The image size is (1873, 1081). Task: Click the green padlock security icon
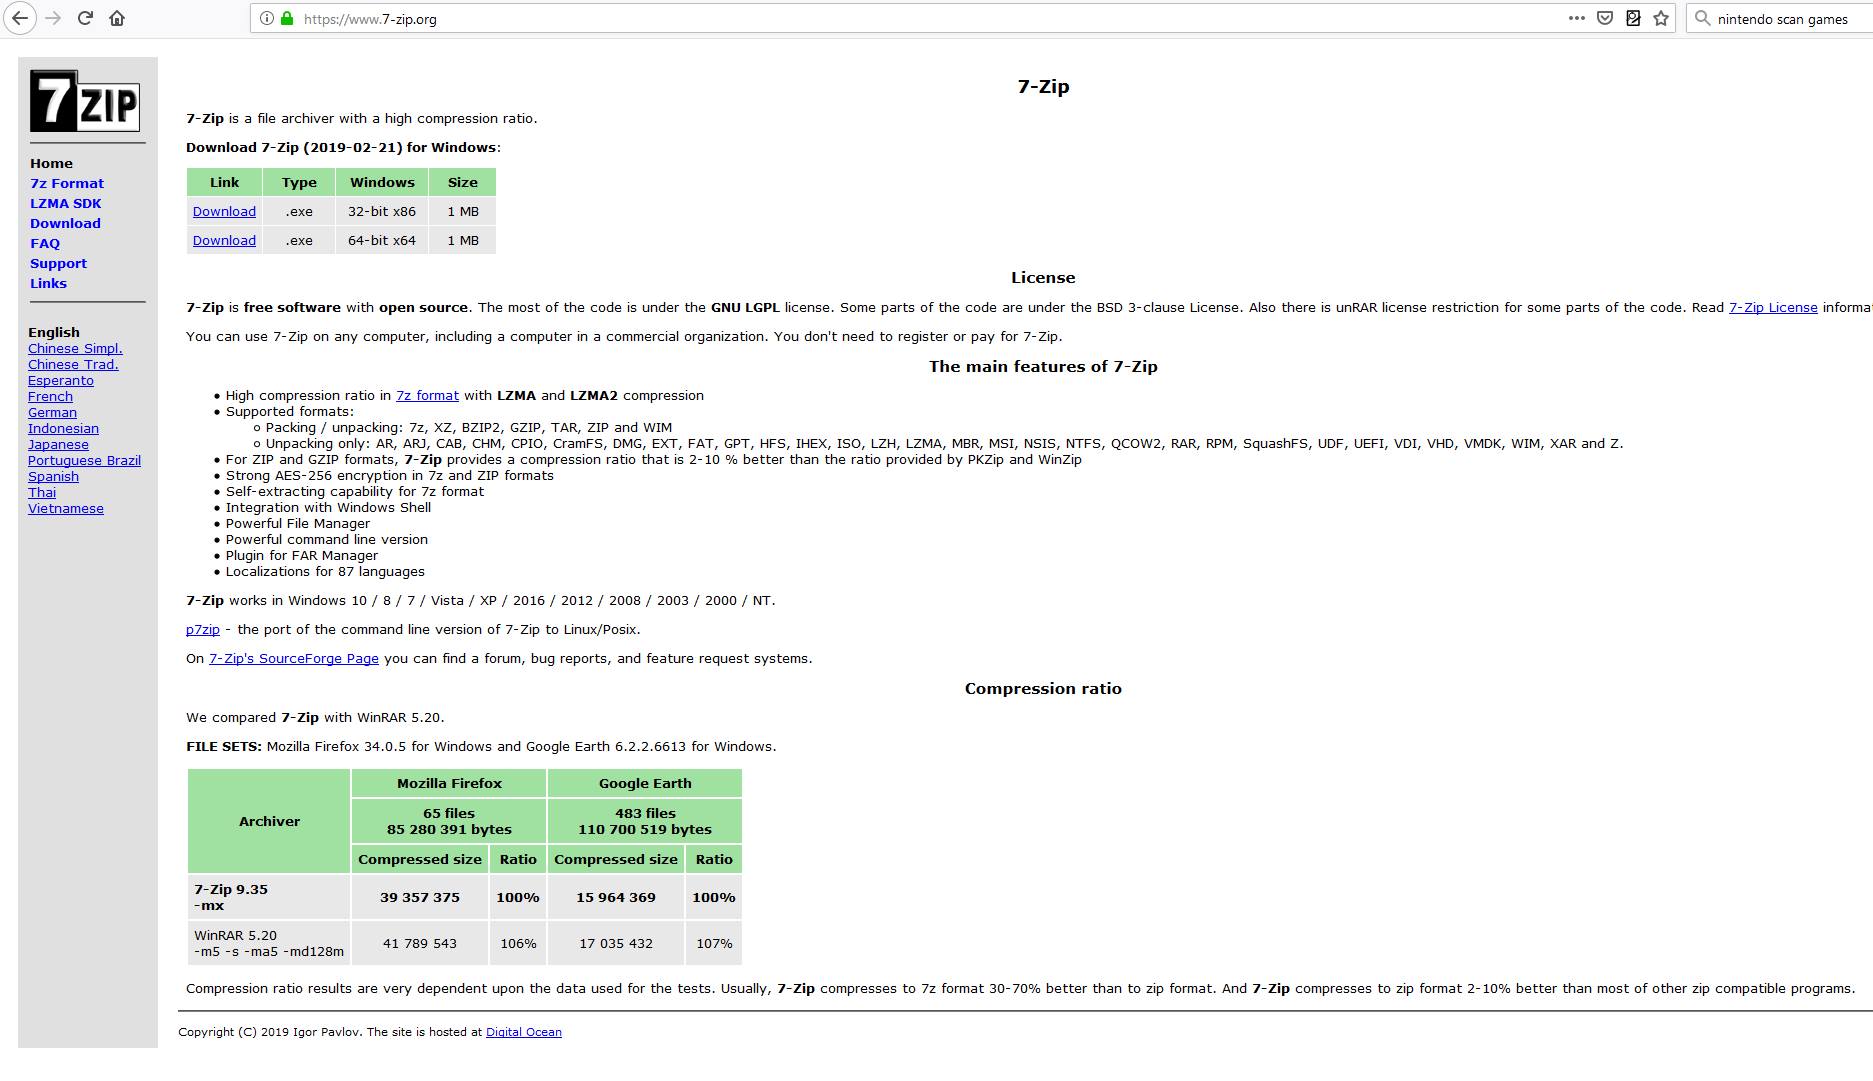[x=287, y=18]
